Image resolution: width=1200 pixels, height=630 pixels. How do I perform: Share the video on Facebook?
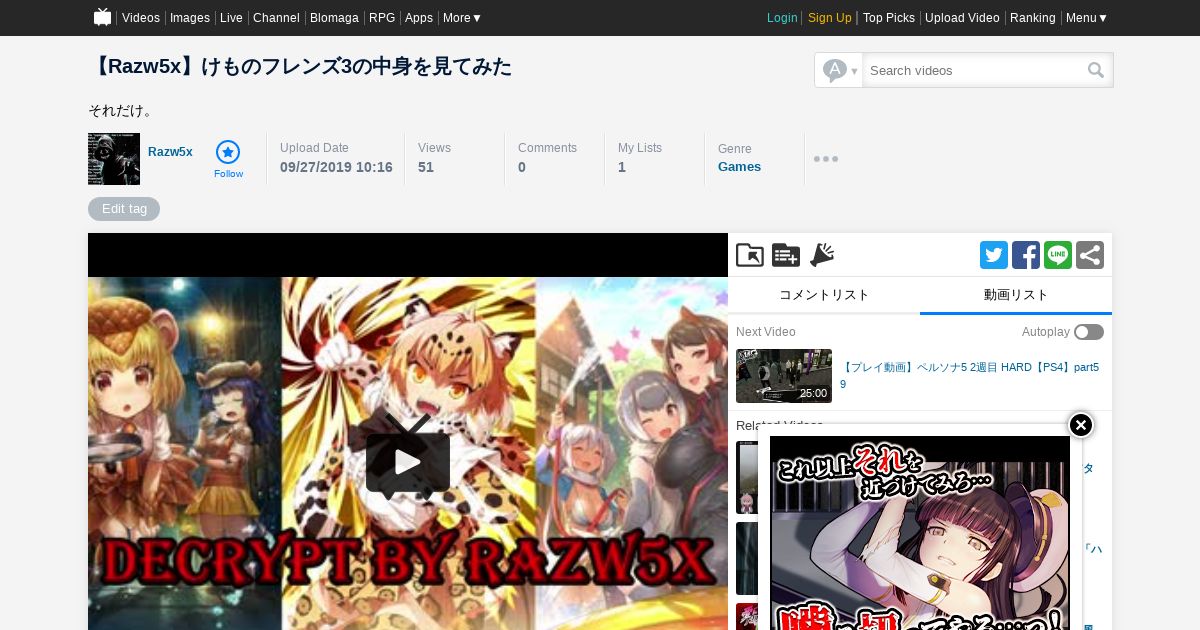click(x=1026, y=255)
